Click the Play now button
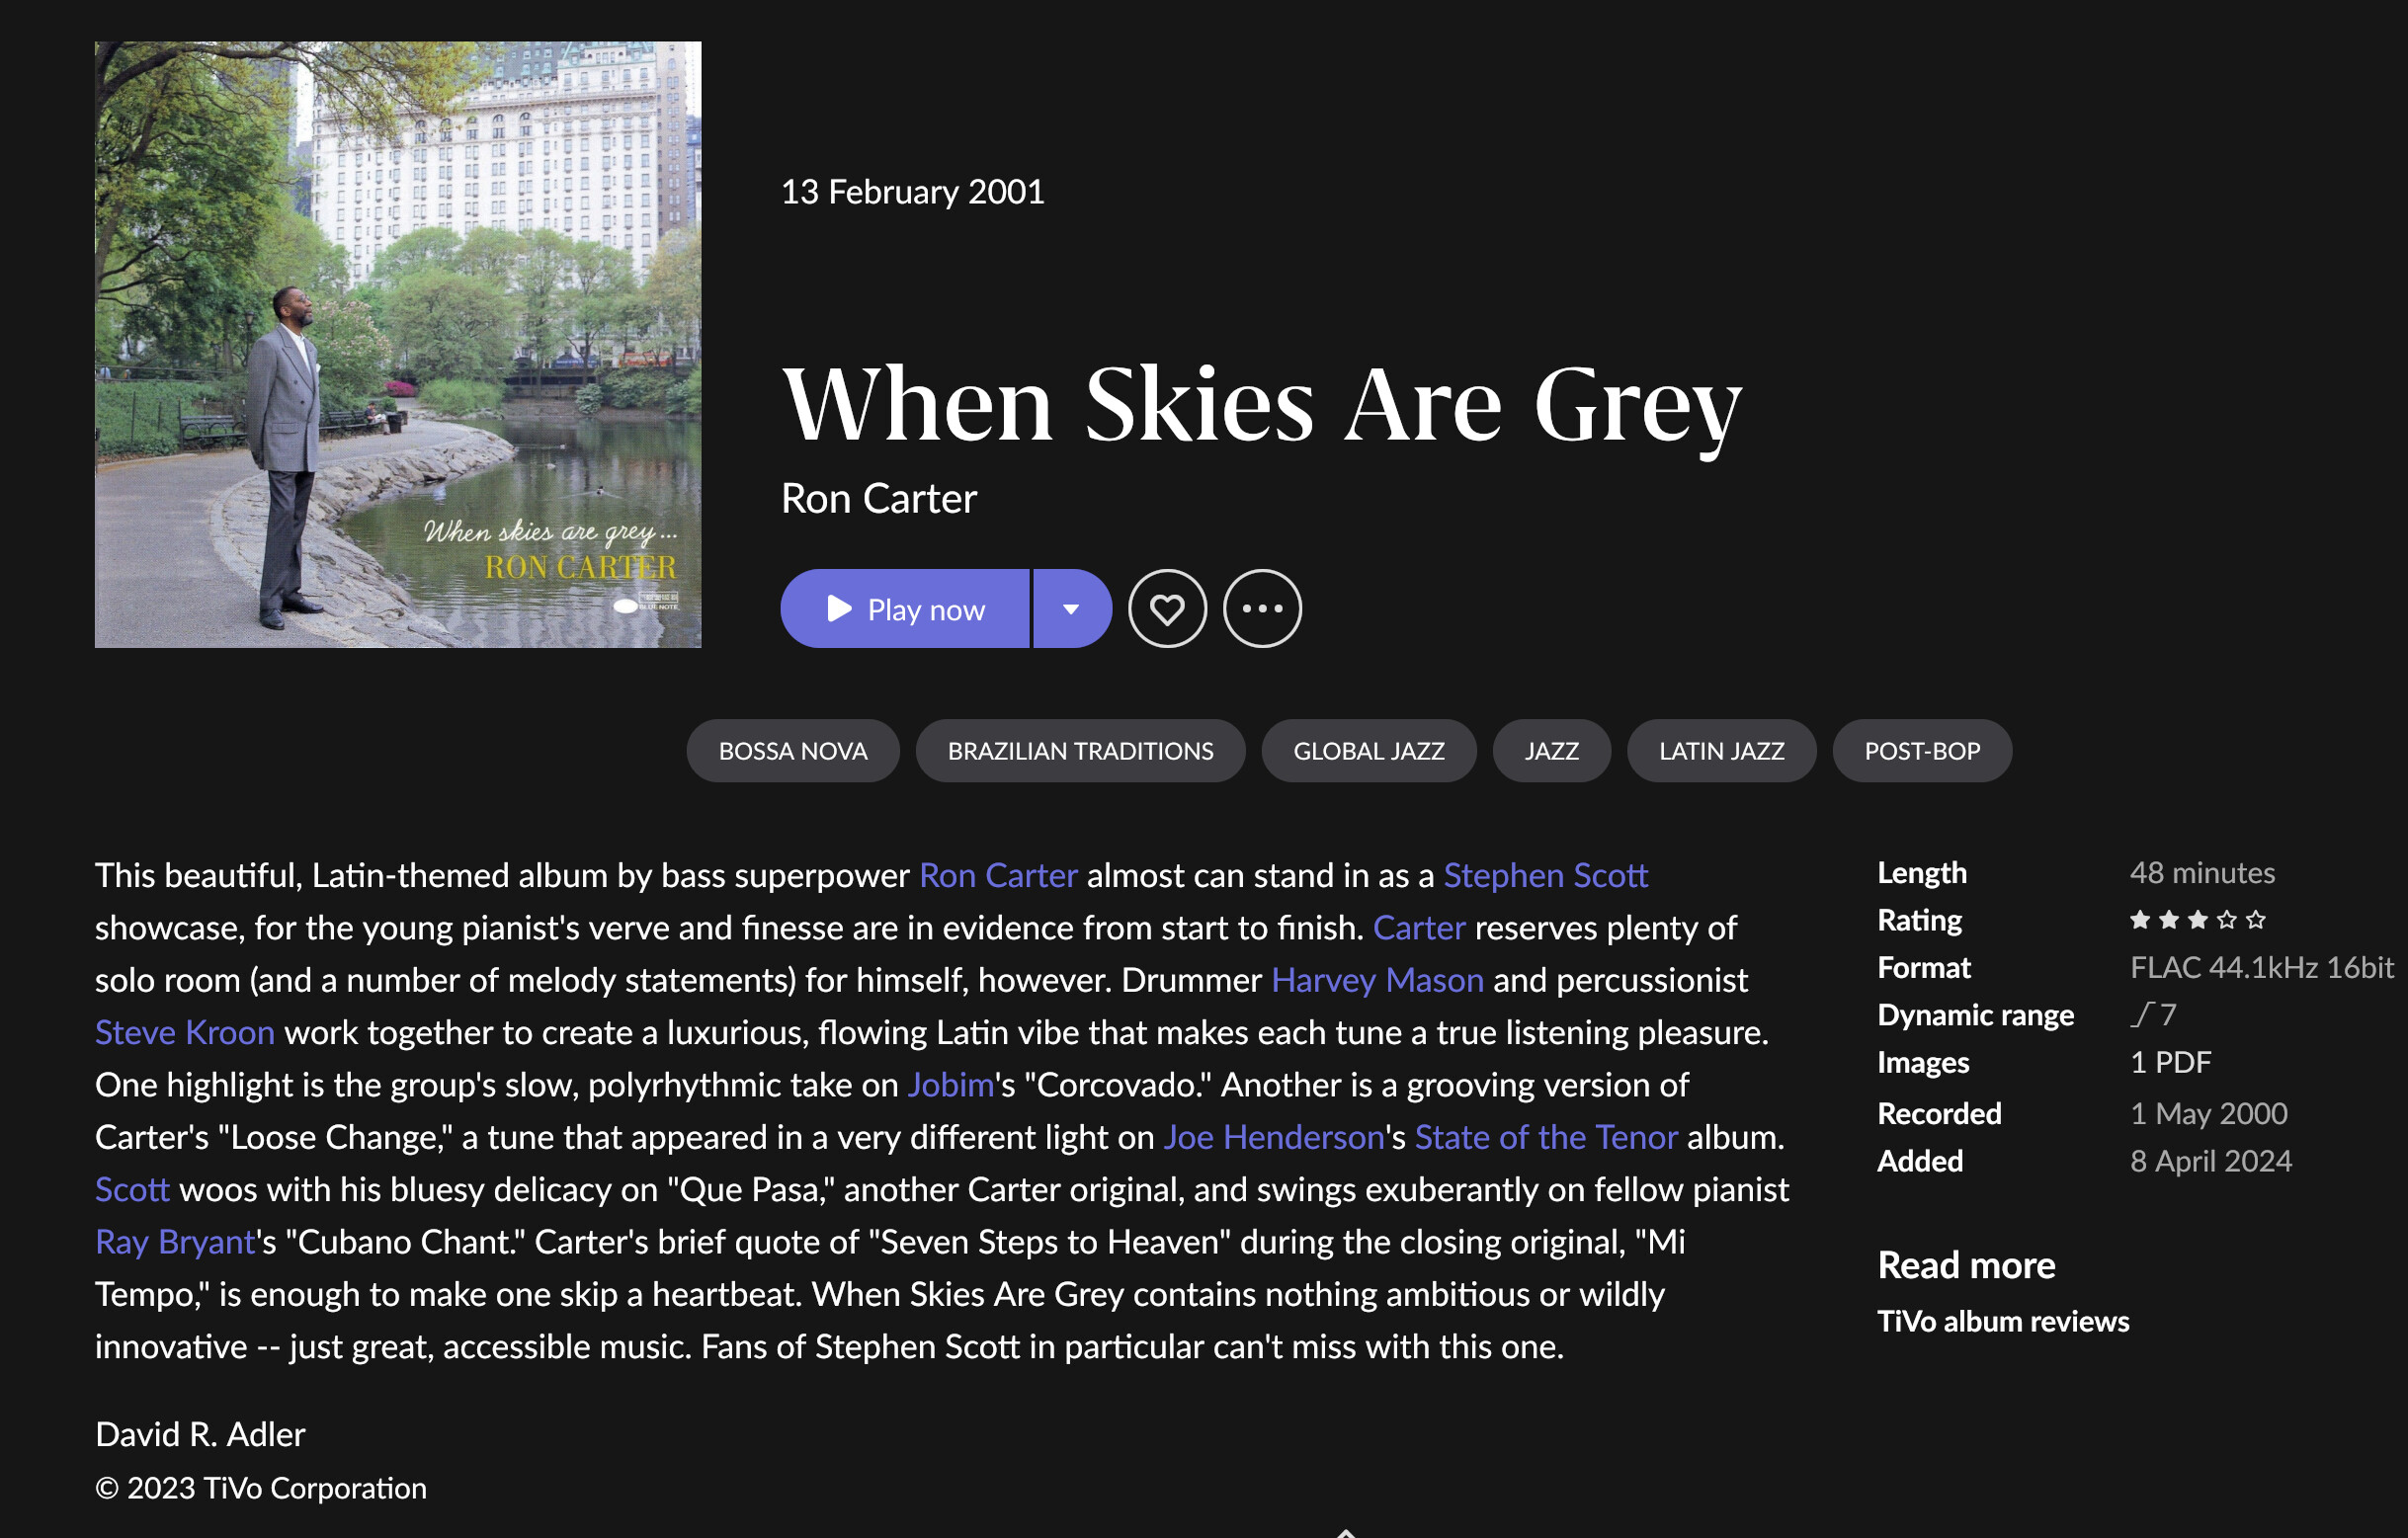This screenshot has width=2408, height=1538. (x=904, y=609)
